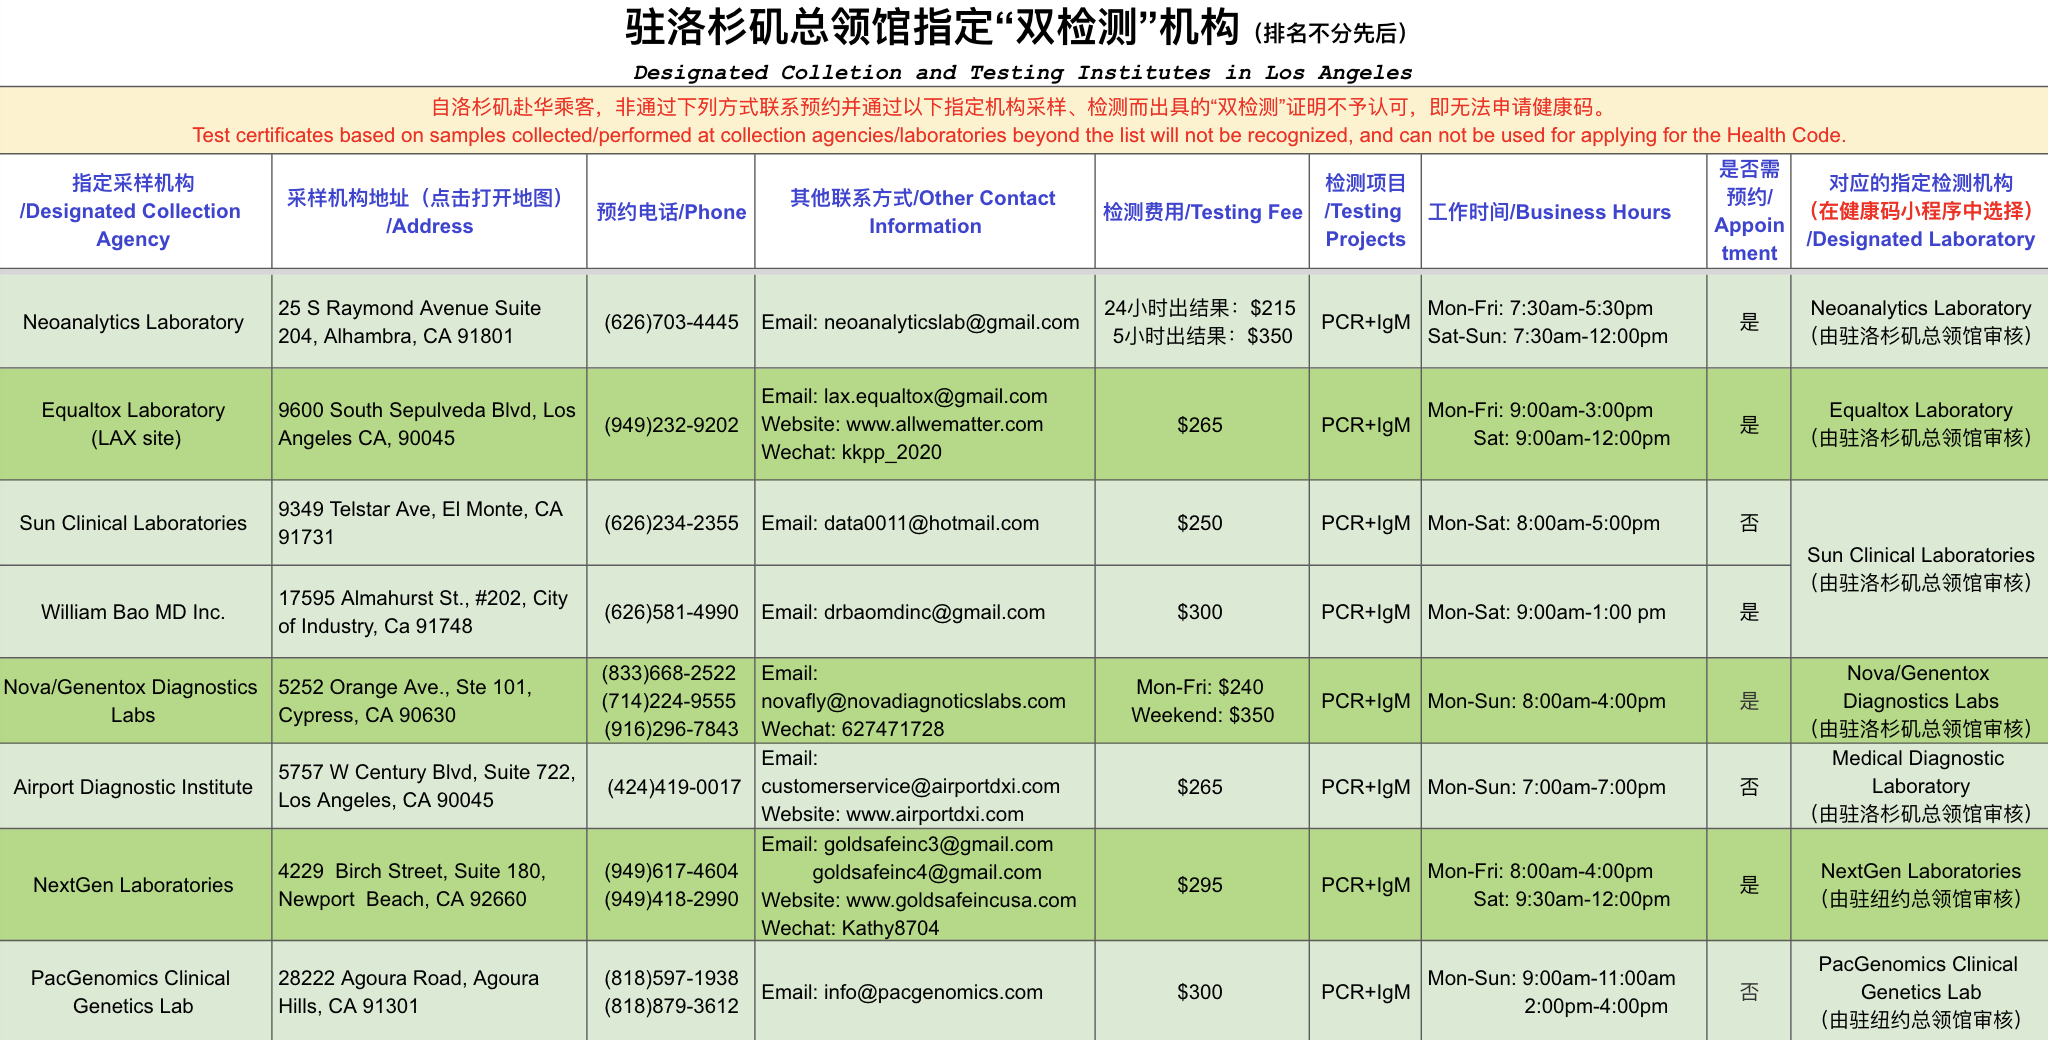Open map for 5757 W Century Blvd address
Image resolution: width=2048 pixels, height=1040 pixels.
click(427, 786)
